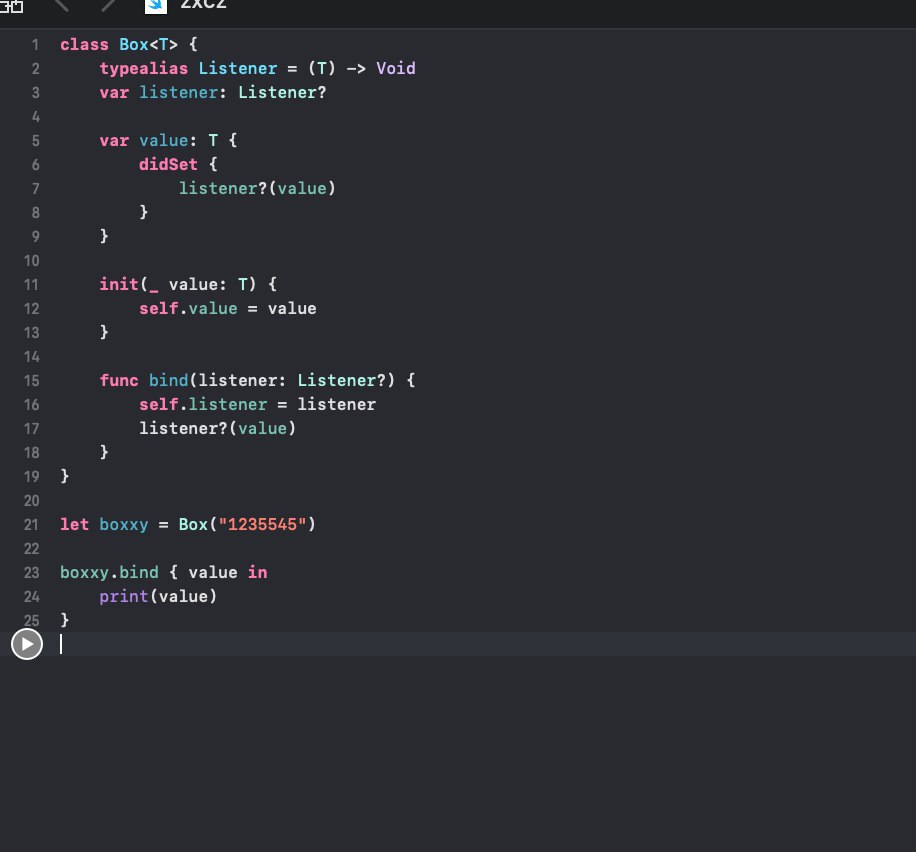Select line number 21 in the gutter
This screenshot has width=916, height=852.
pyautogui.click(x=32, y=525)
